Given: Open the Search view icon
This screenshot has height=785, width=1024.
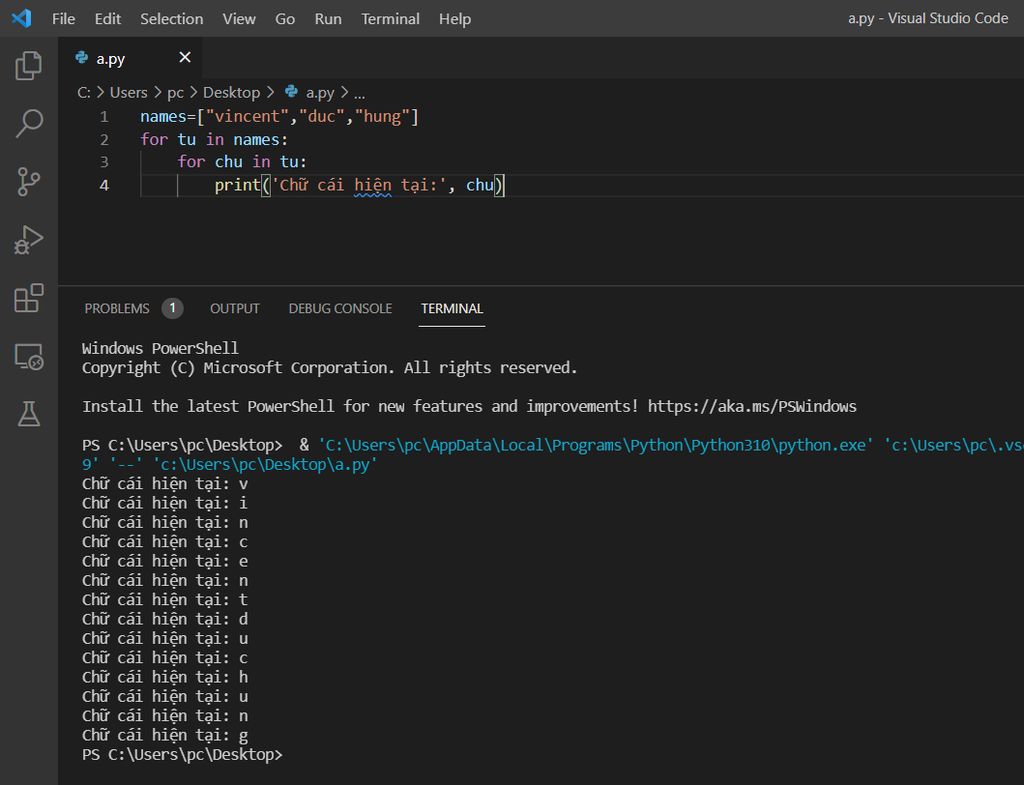Looking at the screenshot, I should [29, 124].
